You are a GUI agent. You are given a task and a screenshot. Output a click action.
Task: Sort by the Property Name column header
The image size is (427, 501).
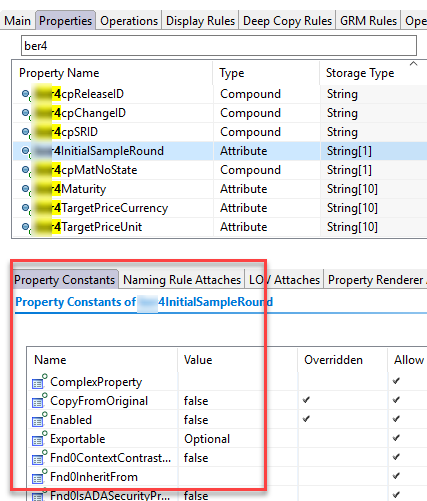(59, 73)
